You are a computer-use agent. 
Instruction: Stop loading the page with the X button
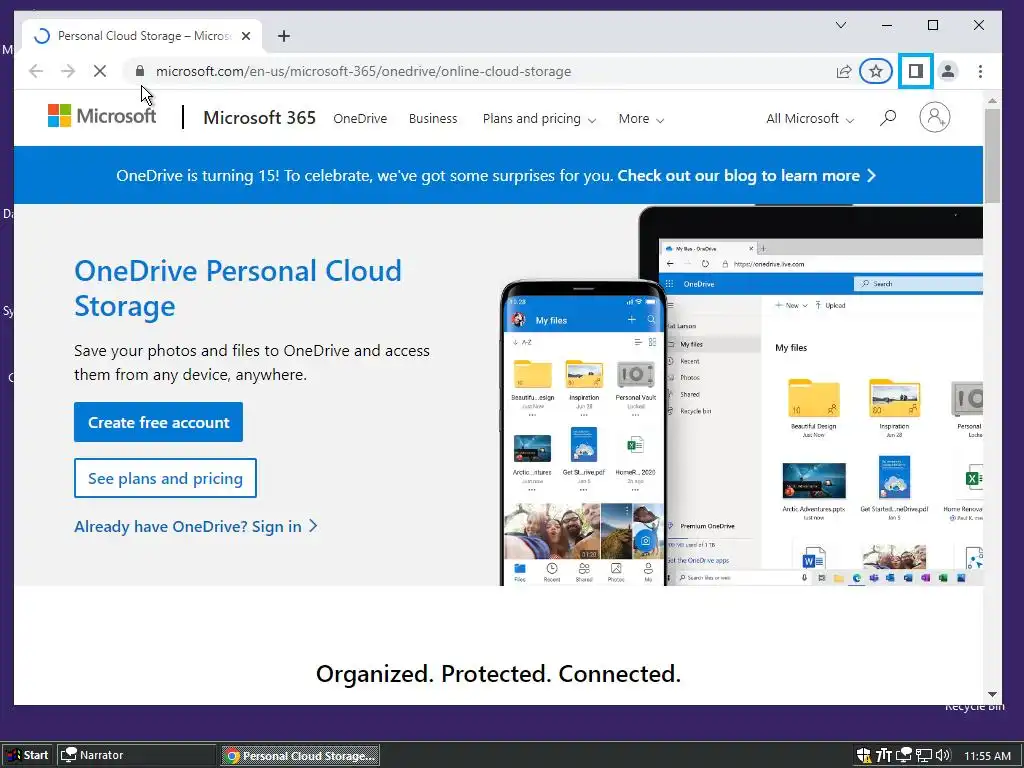[x=100, y=71]
